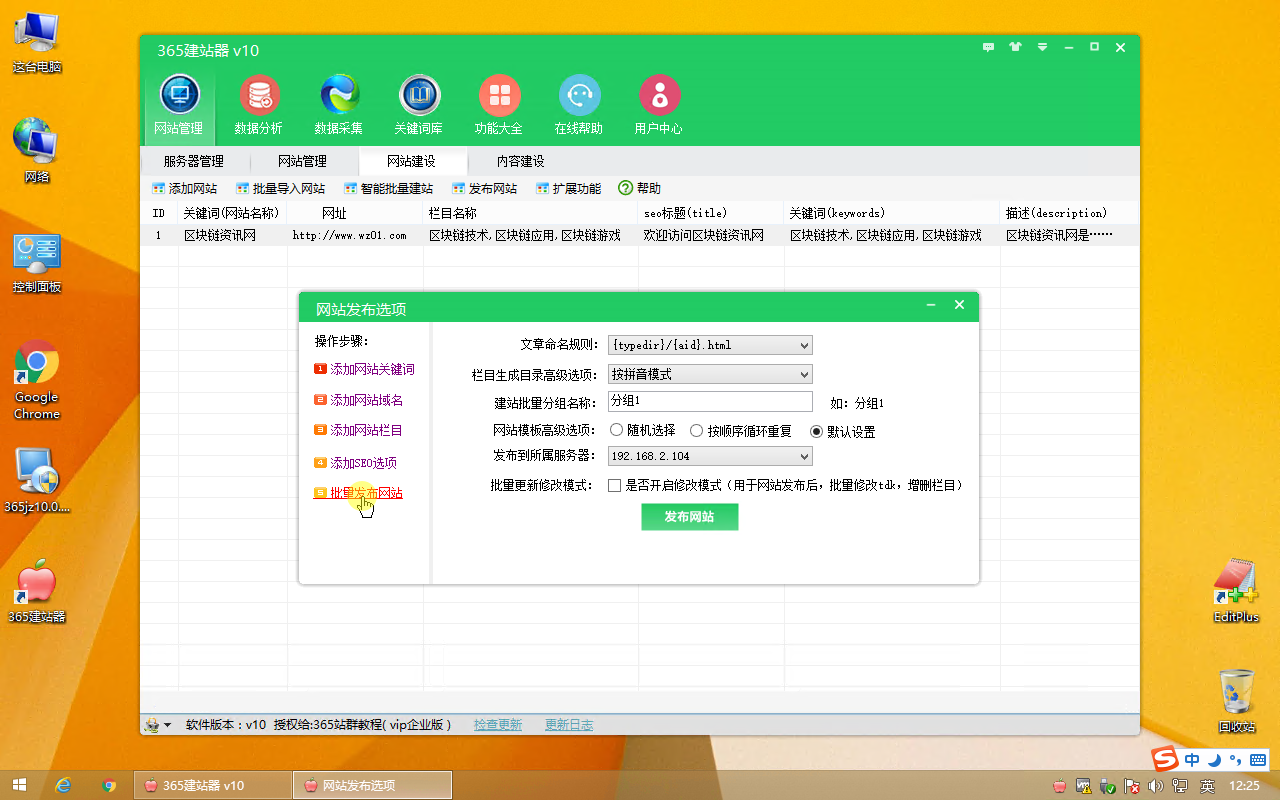Open the Windows Start button

pyautogui.click(x=19, y=785)
